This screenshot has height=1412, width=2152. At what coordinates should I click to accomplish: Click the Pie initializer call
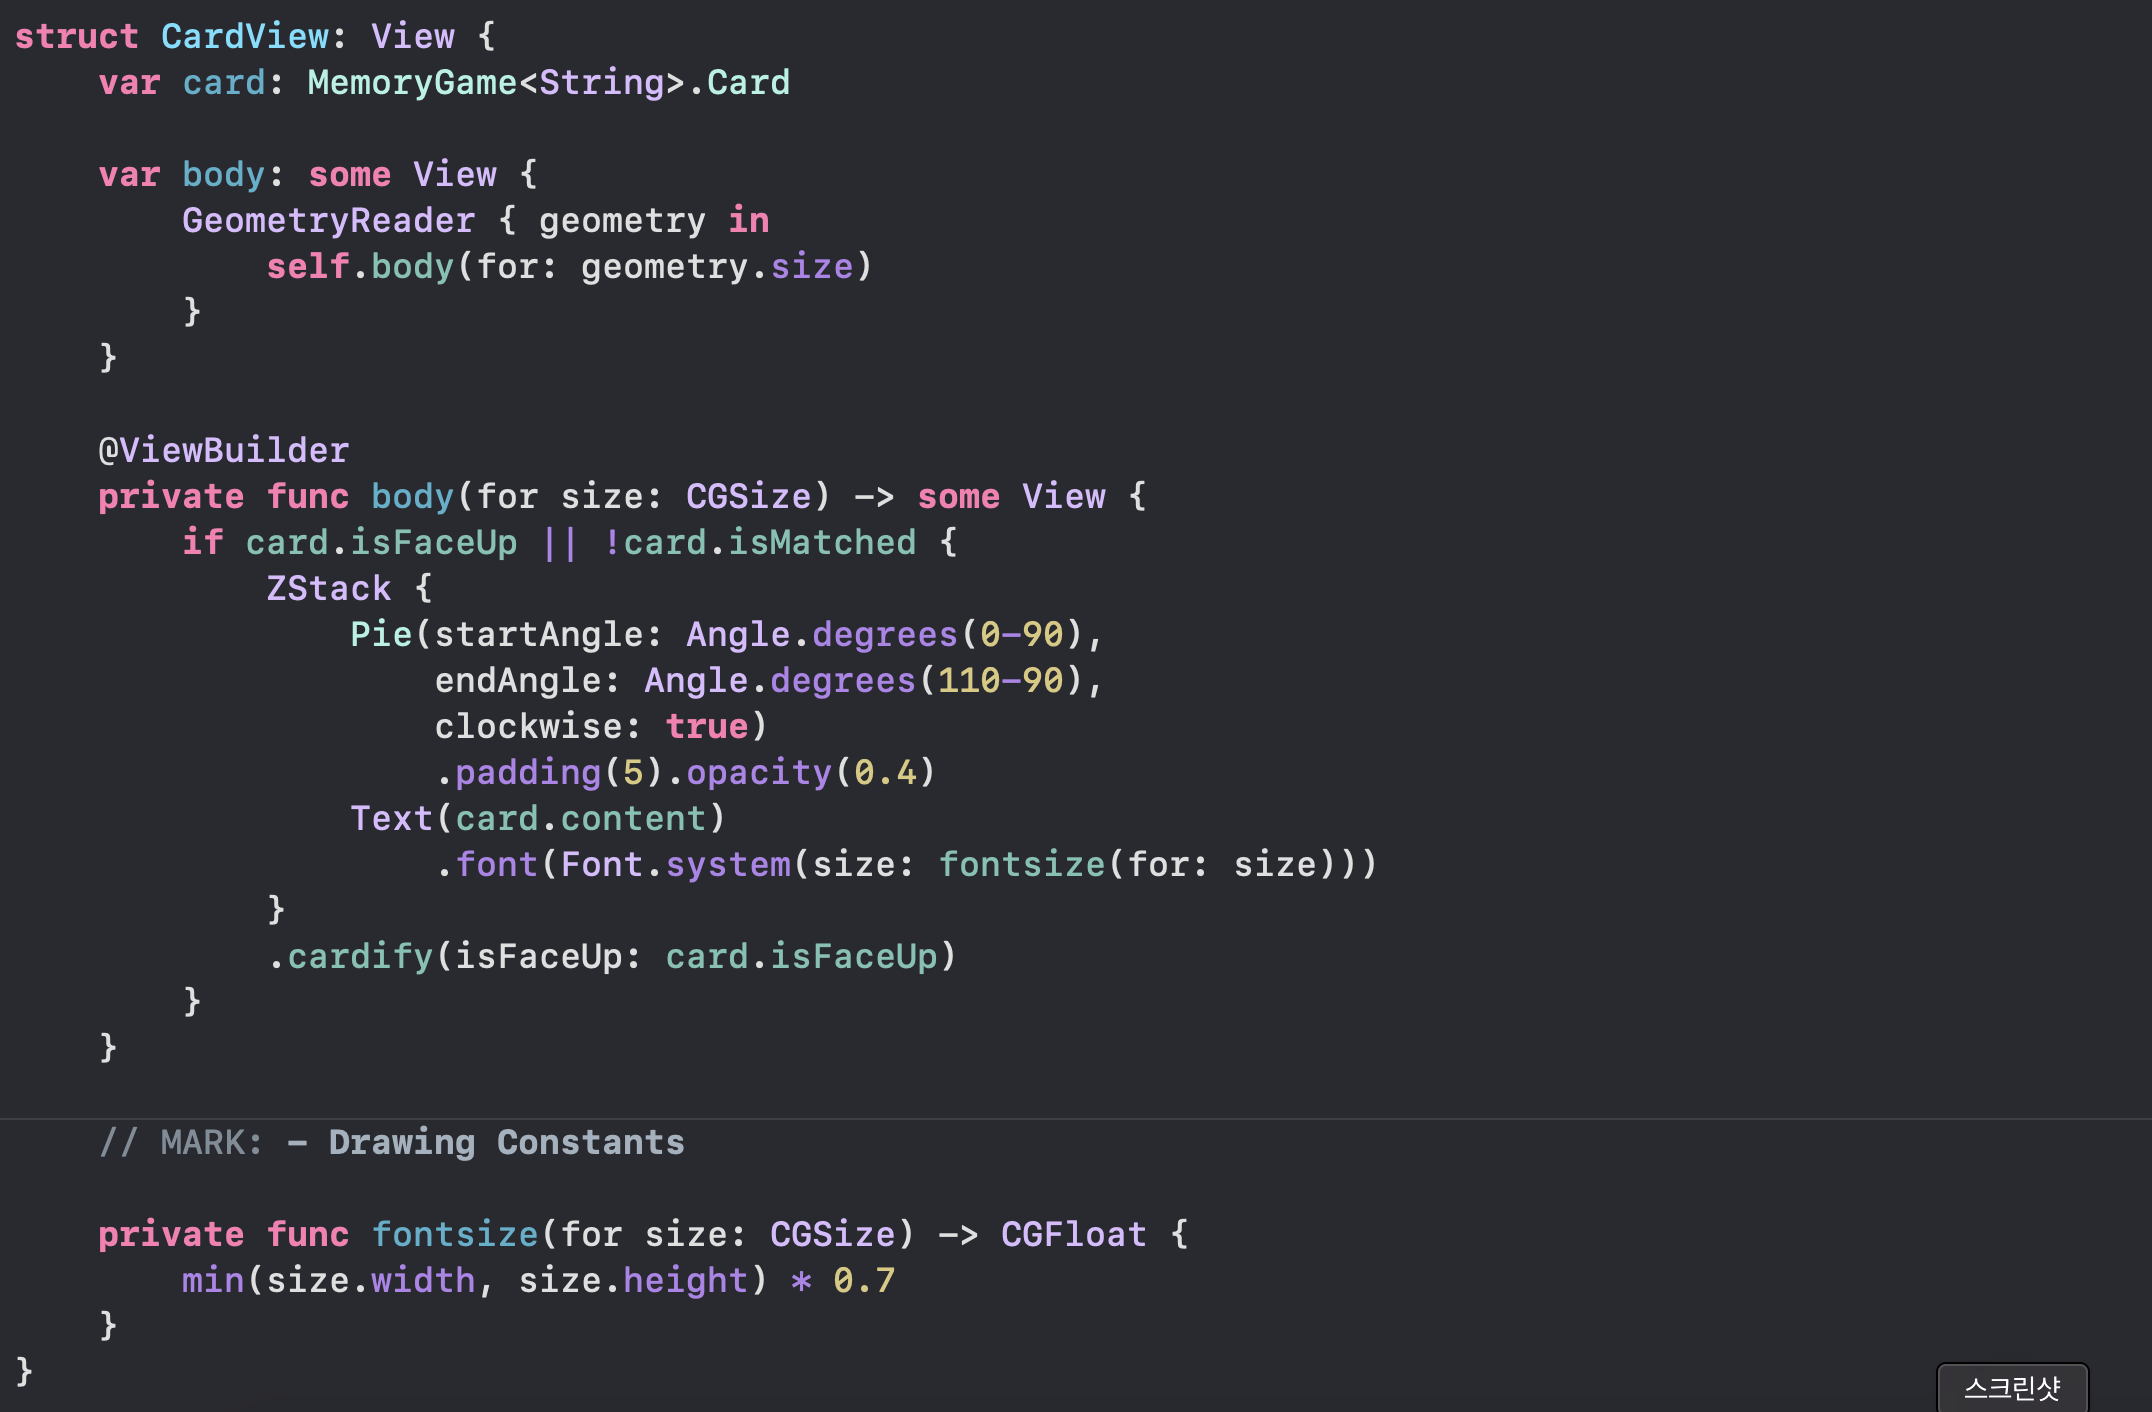[381, 635]
